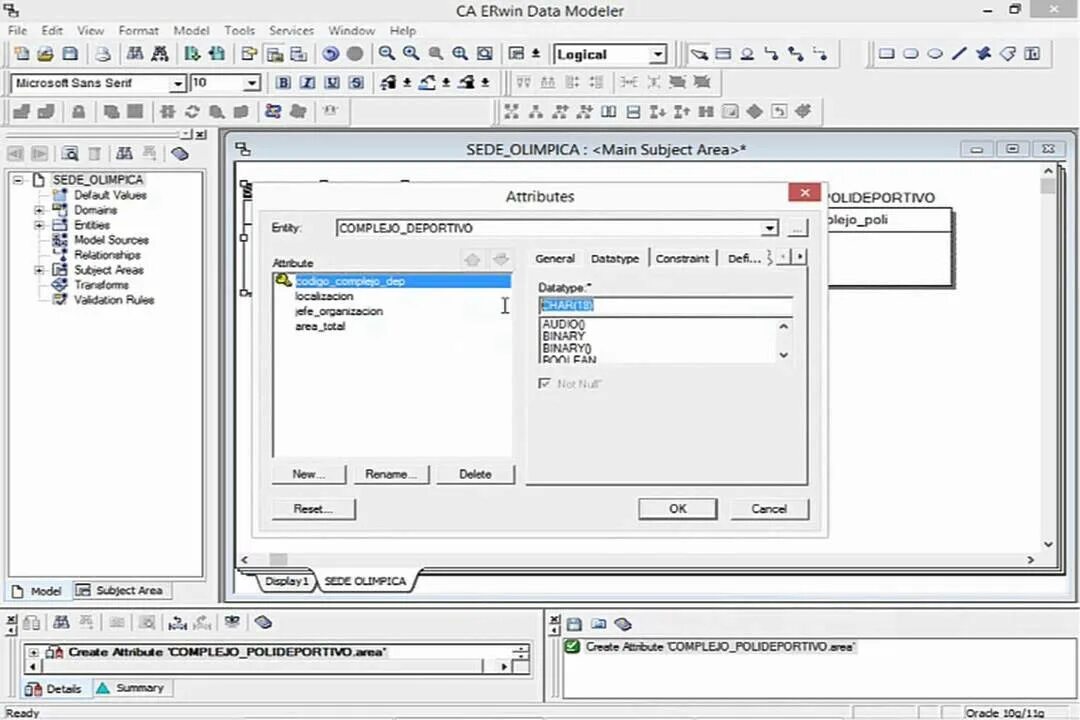Expand the Create Attribute log entry
This screenshot has width=1080, height=720.
(x=33, y=652)
